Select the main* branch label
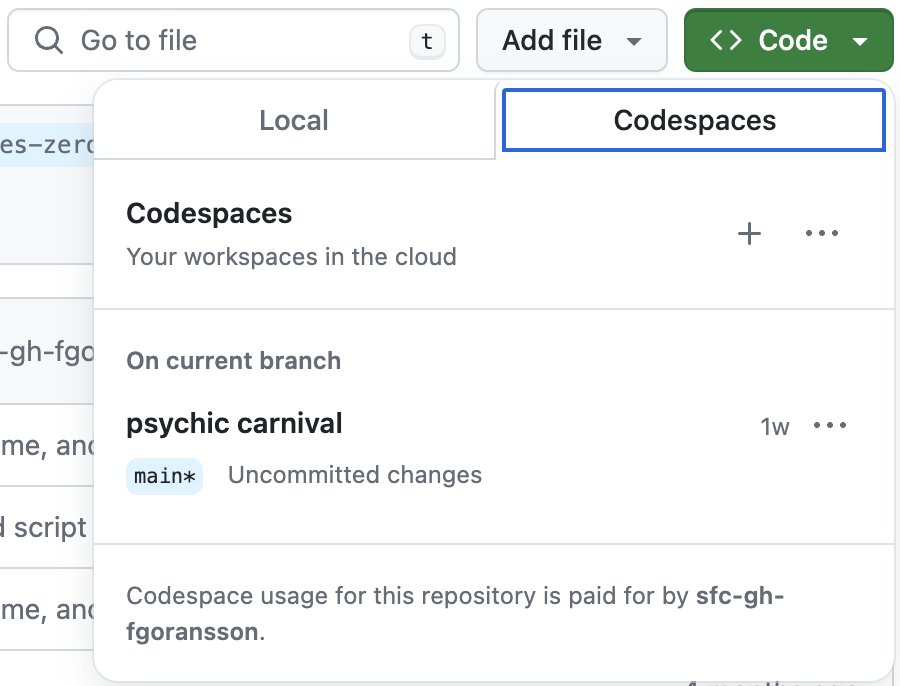 164,476
